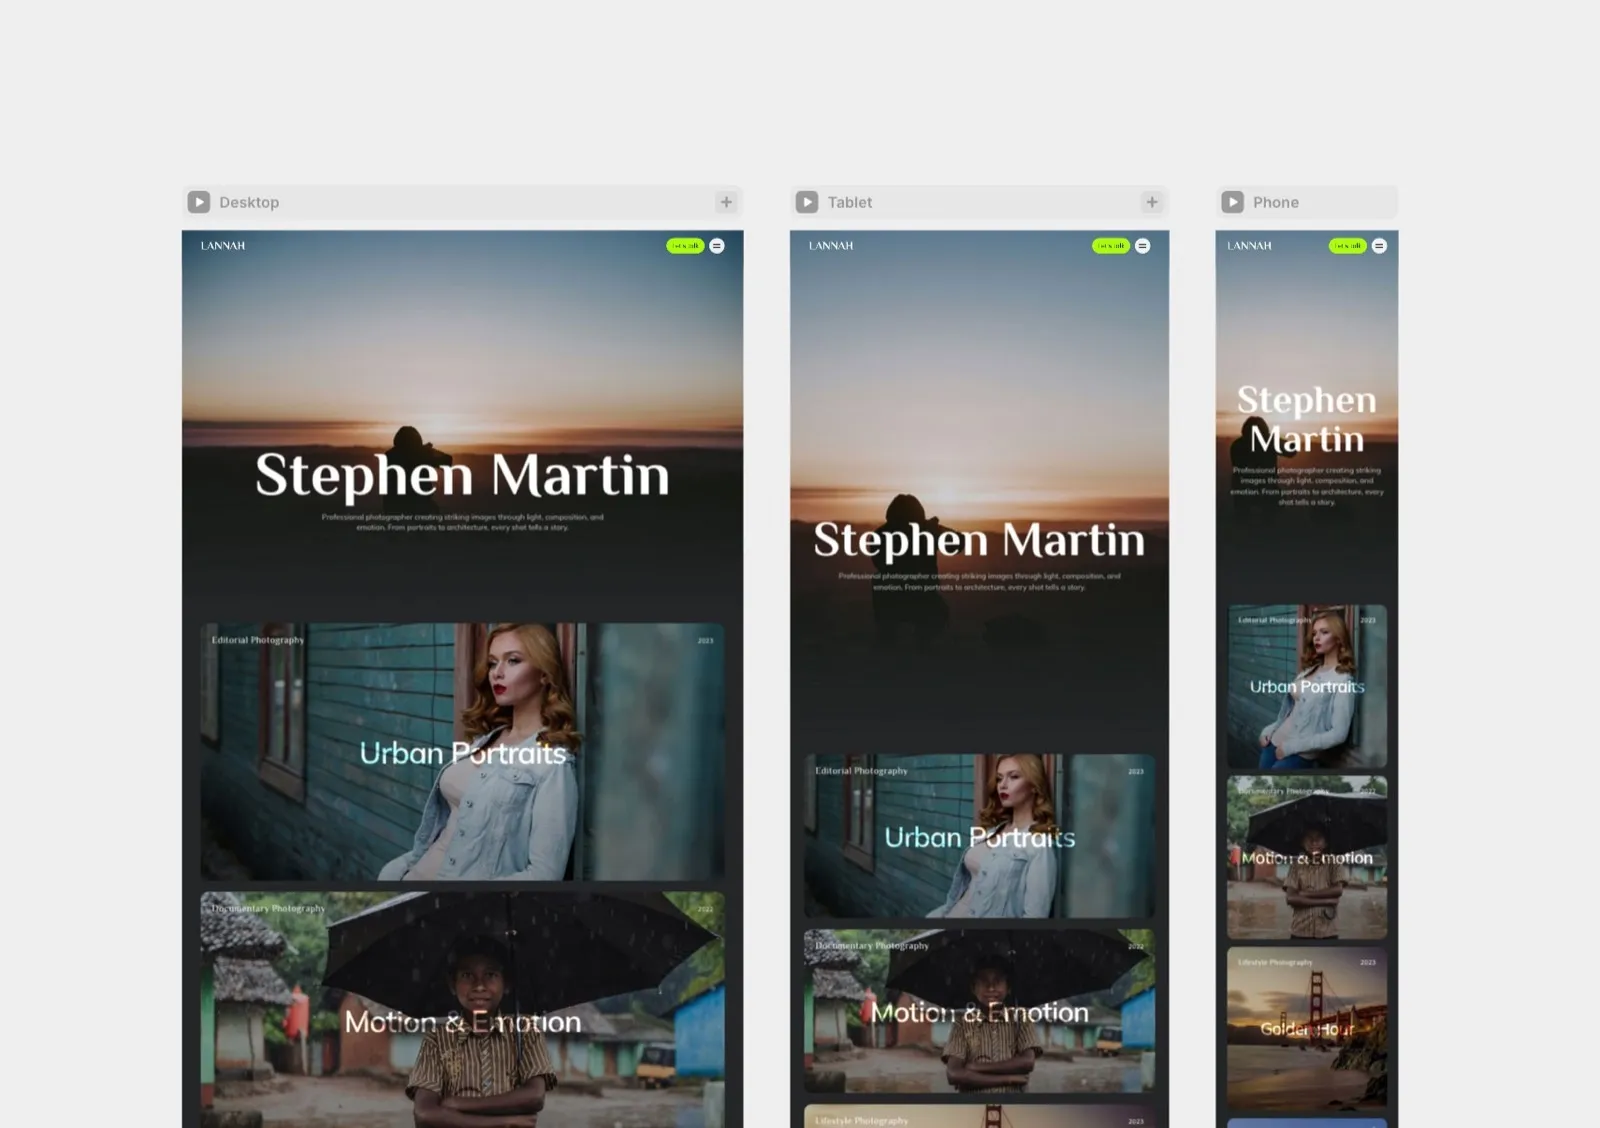Select Stephen Martin heading in Phone frame
The height and width of the screenshot is (1128, 1600).
(x=1307, y=419)
